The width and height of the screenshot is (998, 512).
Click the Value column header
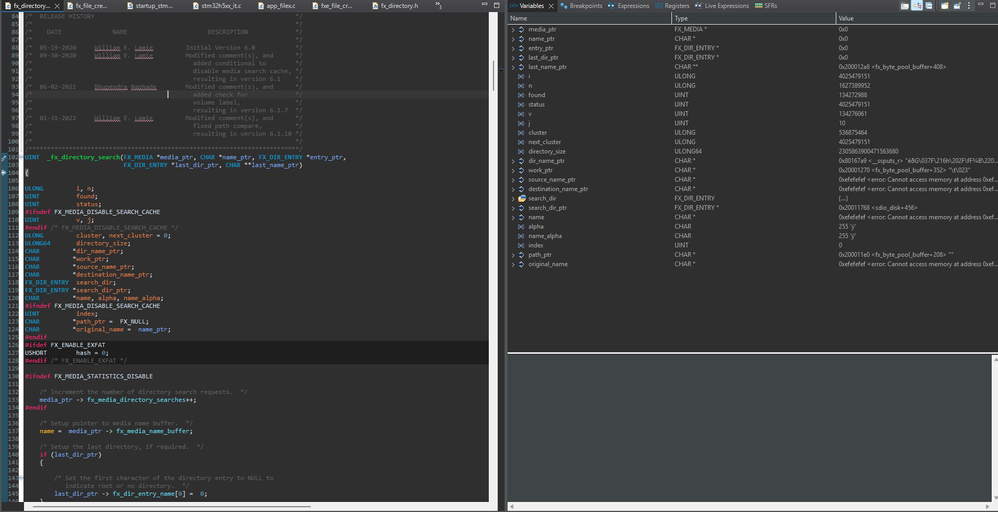917,18
